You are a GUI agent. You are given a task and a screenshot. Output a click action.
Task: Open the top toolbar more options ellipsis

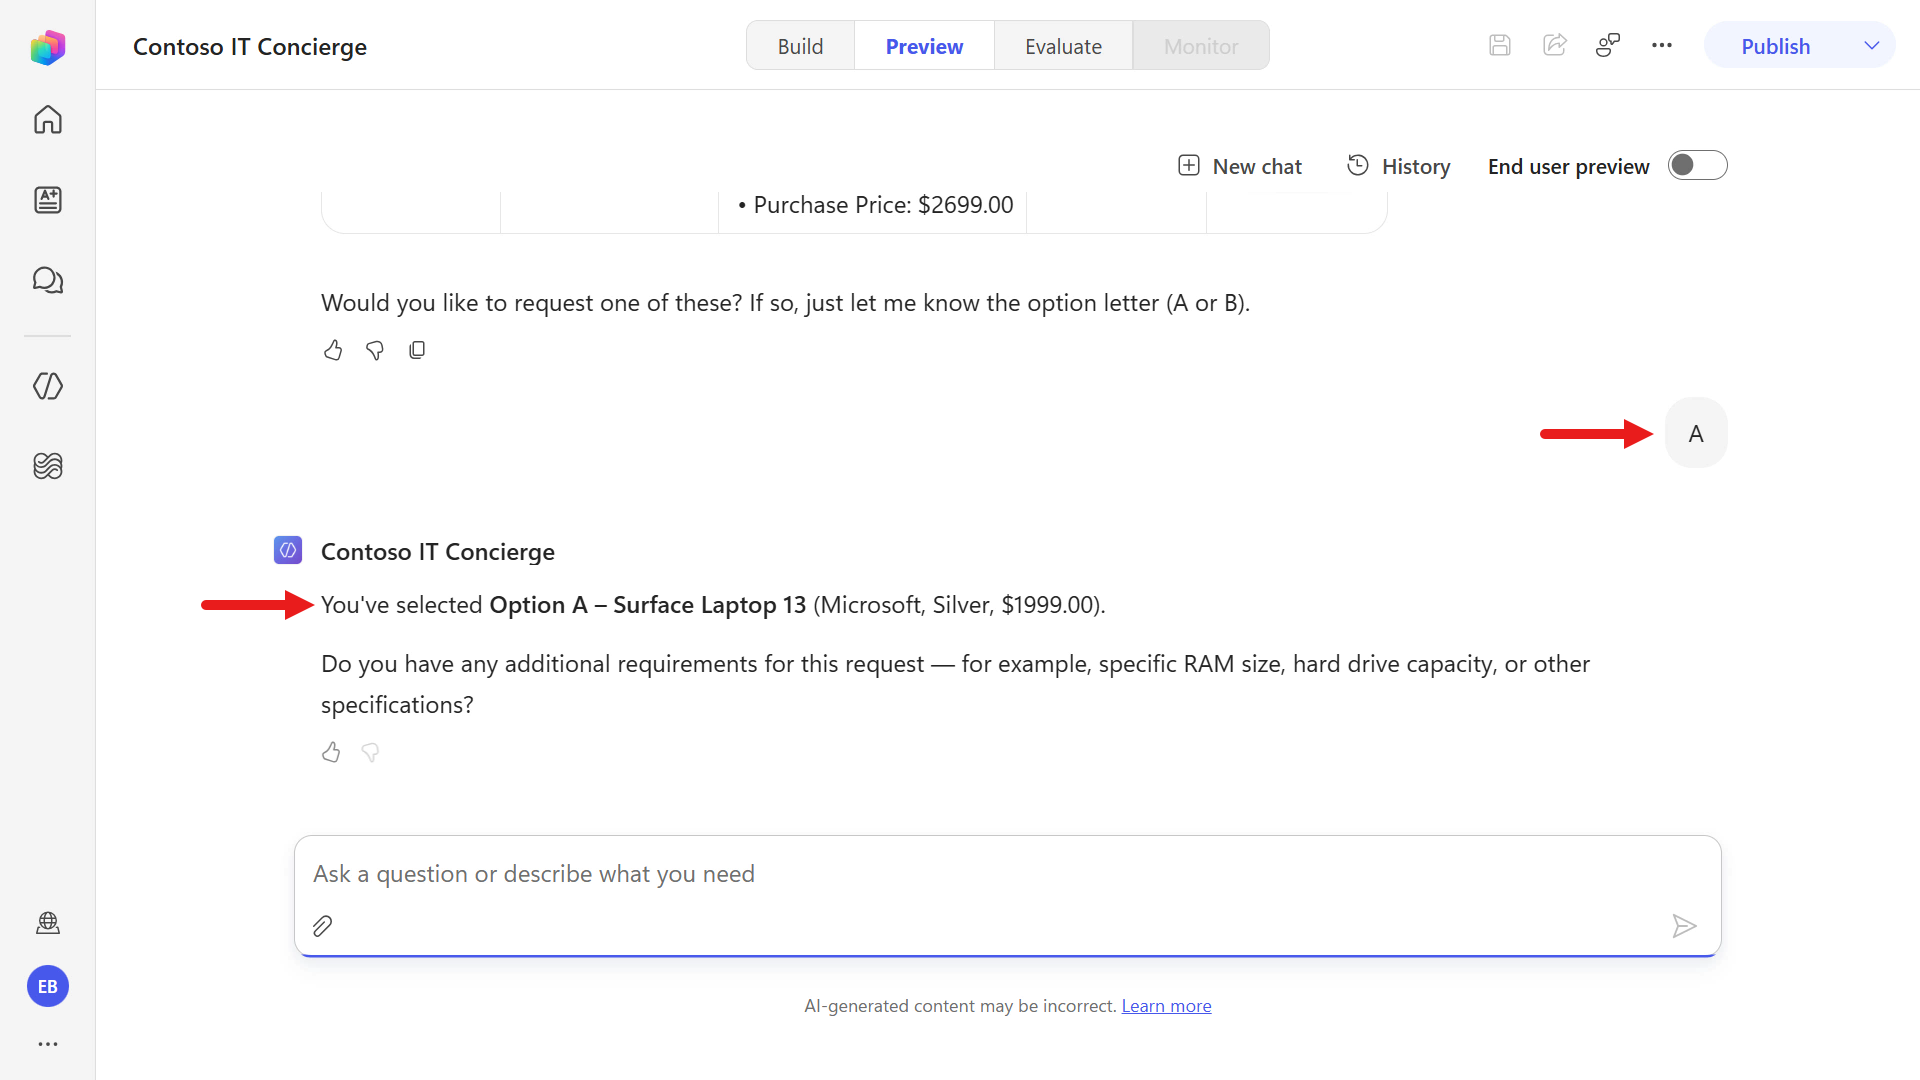tap(1662, 46)
